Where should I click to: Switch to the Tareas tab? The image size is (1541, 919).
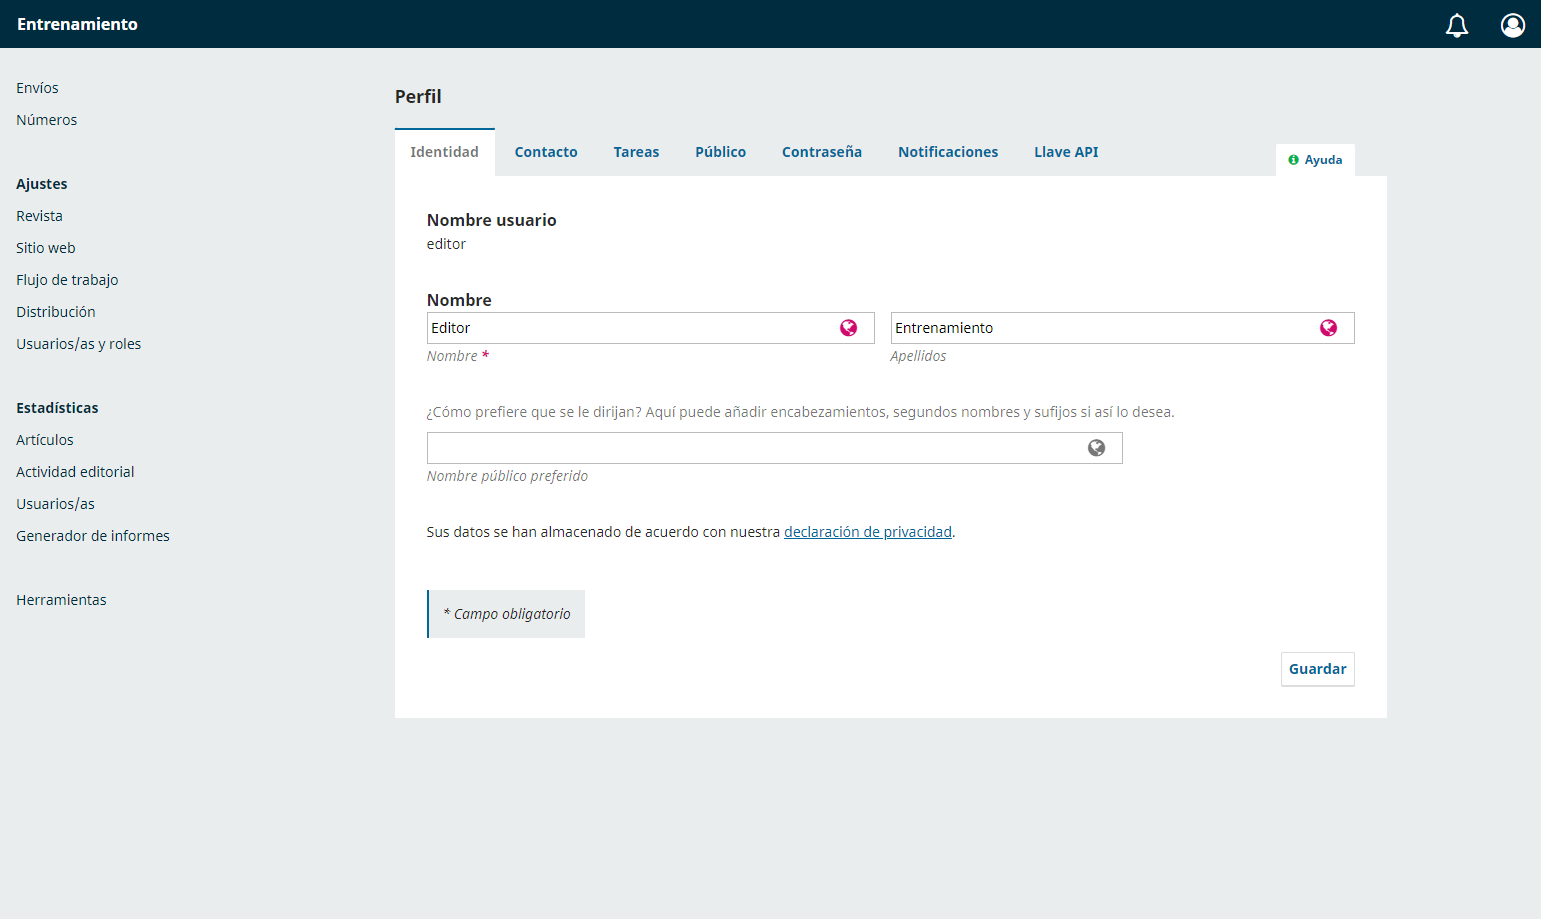(636, 152)
